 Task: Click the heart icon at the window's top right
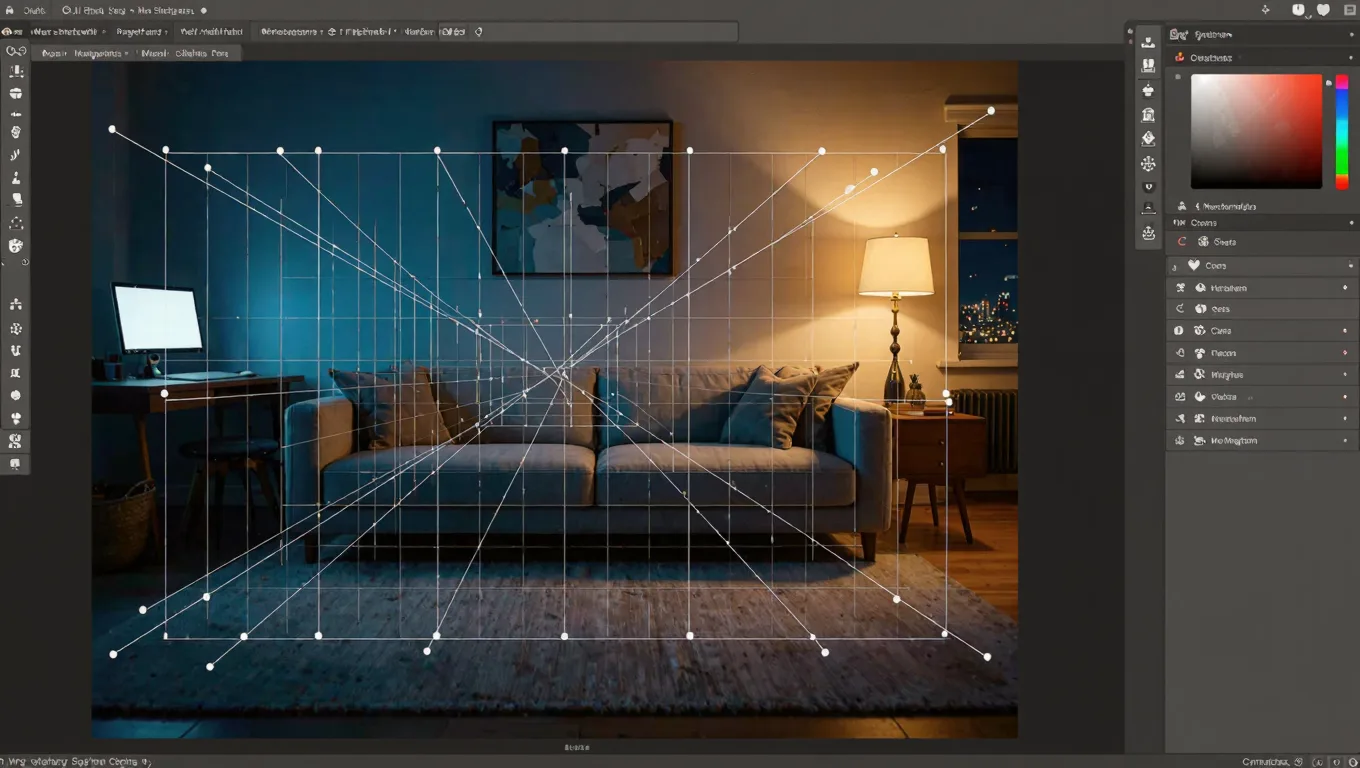pos(1323,10)
